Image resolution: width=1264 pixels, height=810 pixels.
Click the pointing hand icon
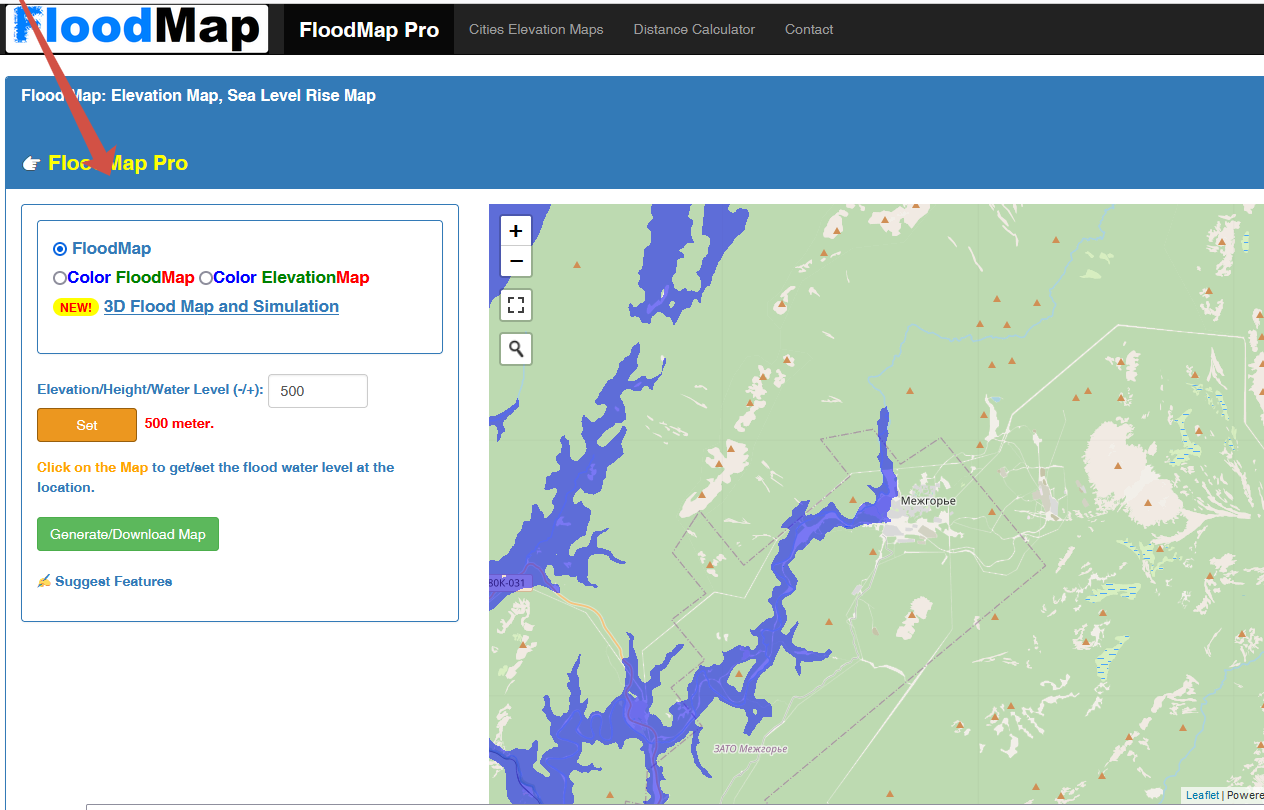point(31,164)
